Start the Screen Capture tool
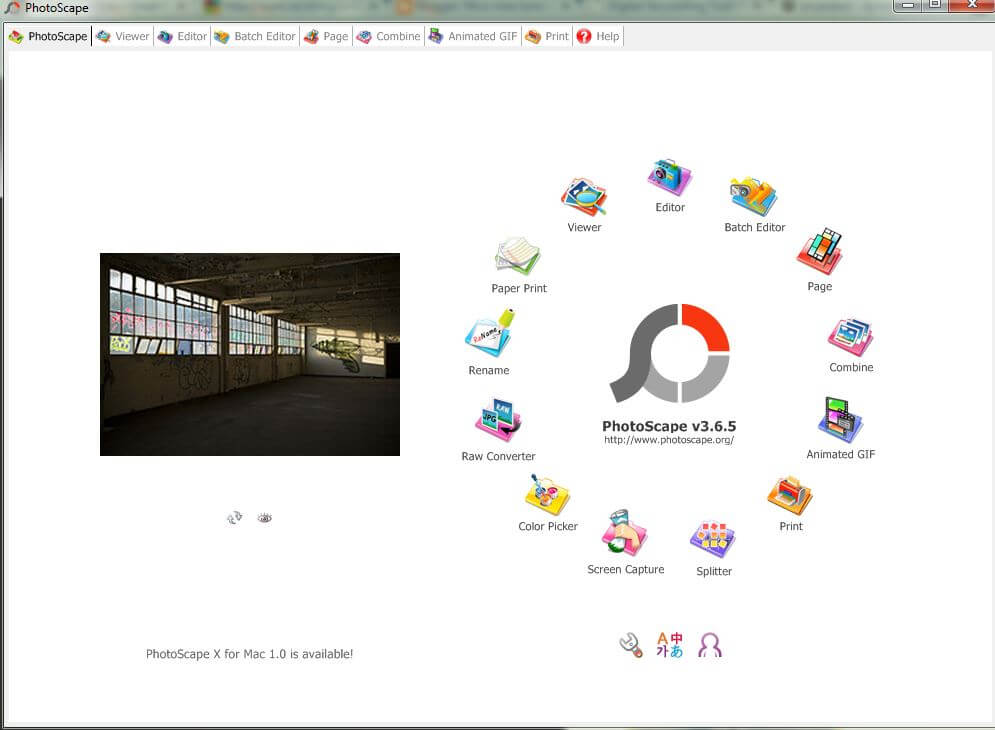 tap(625, 535)
